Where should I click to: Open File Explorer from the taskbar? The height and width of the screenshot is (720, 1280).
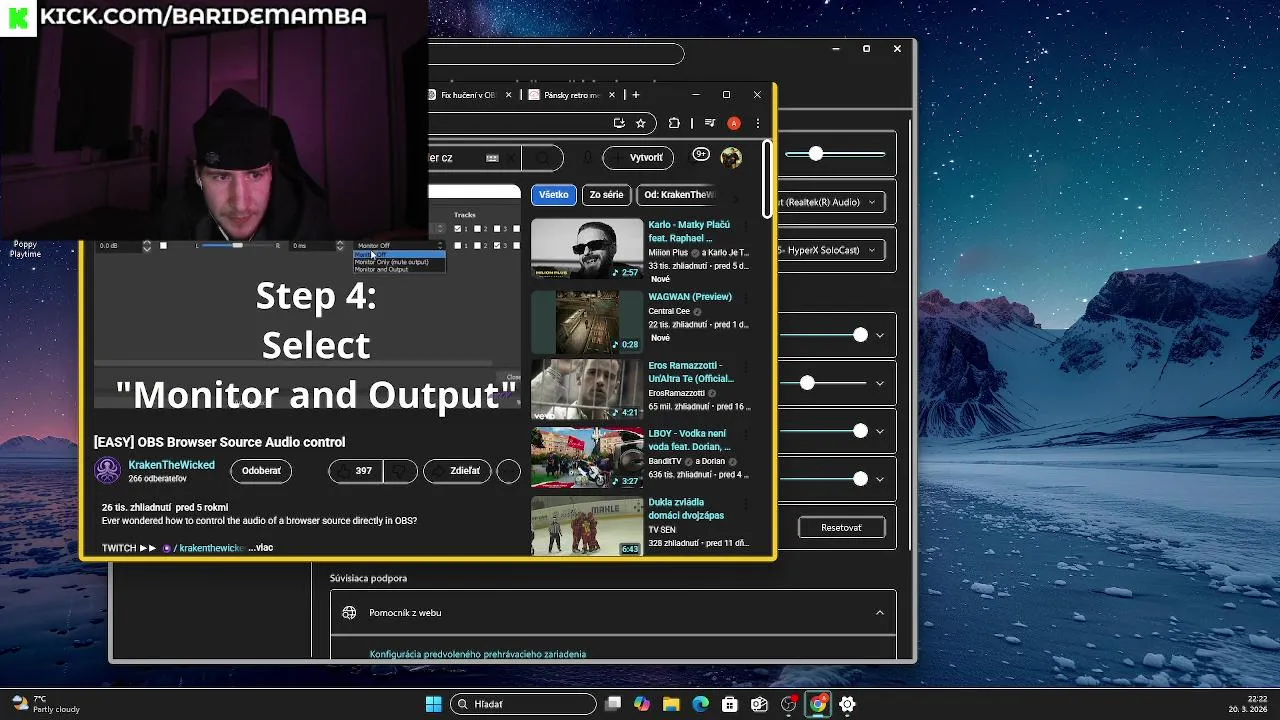pyautogui.click(x=671, y=704)
